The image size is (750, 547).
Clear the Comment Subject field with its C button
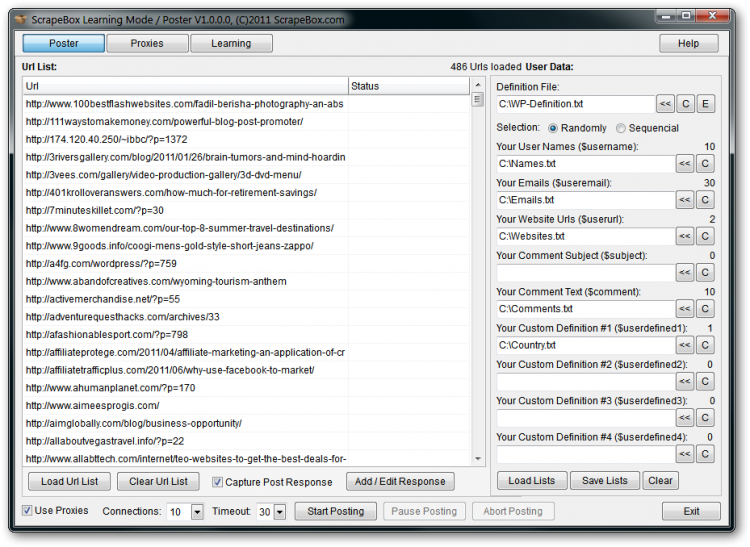coord(705,273)
